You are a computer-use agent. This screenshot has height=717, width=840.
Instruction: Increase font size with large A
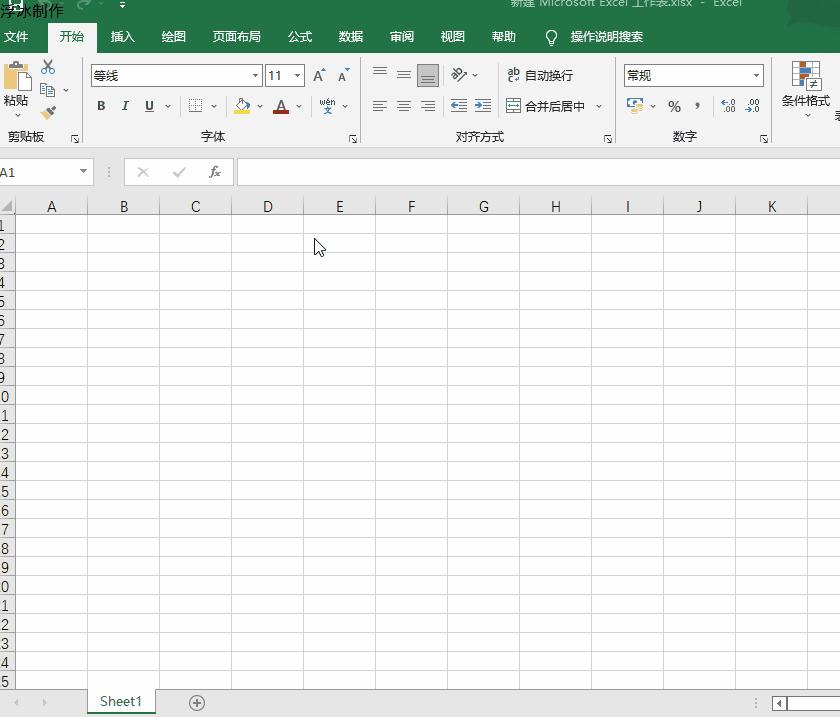(319, 76)
